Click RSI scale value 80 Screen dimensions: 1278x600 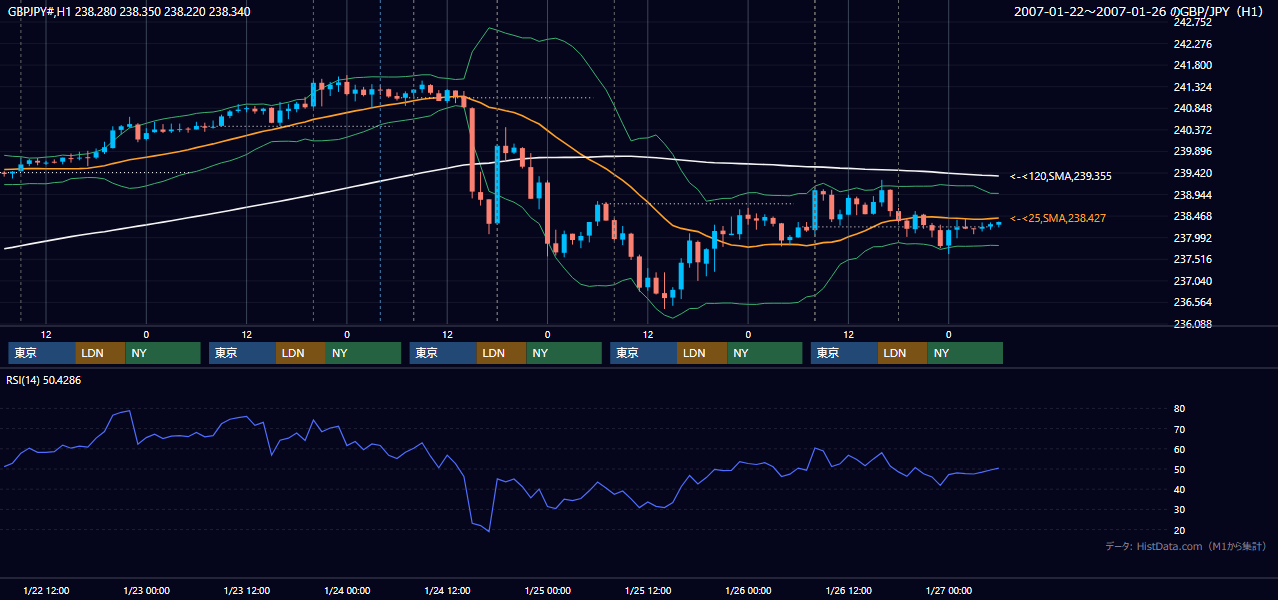coord(1179,409)
